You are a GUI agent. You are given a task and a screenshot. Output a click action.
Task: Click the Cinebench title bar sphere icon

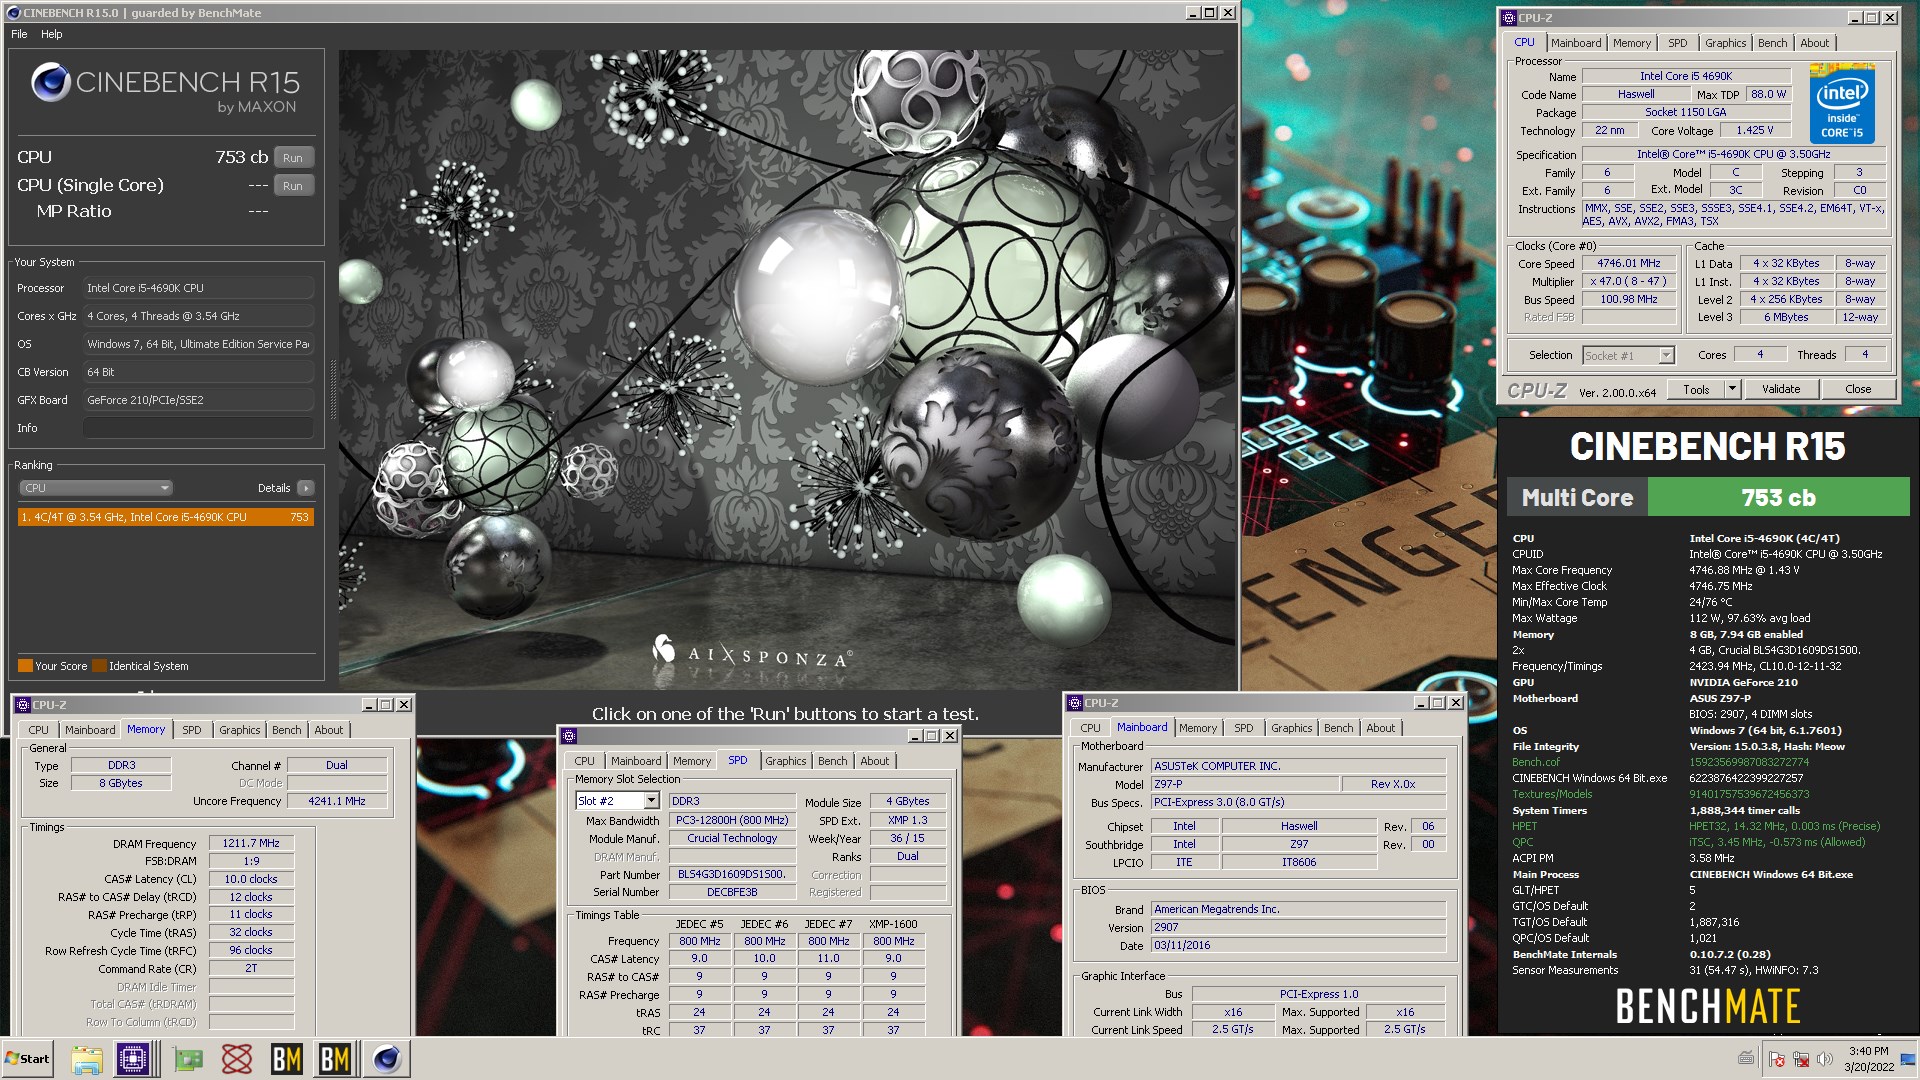point(13,13)
